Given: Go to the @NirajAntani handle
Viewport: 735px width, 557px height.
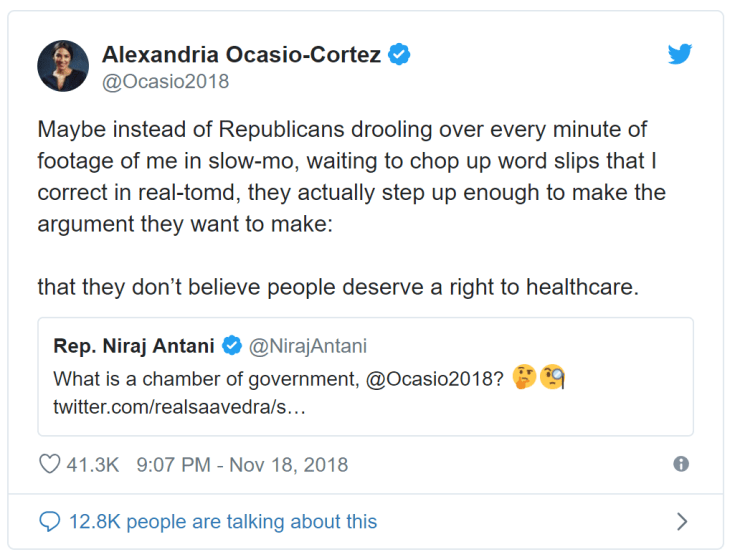Looking at the screenshot, I should (307, 347).
